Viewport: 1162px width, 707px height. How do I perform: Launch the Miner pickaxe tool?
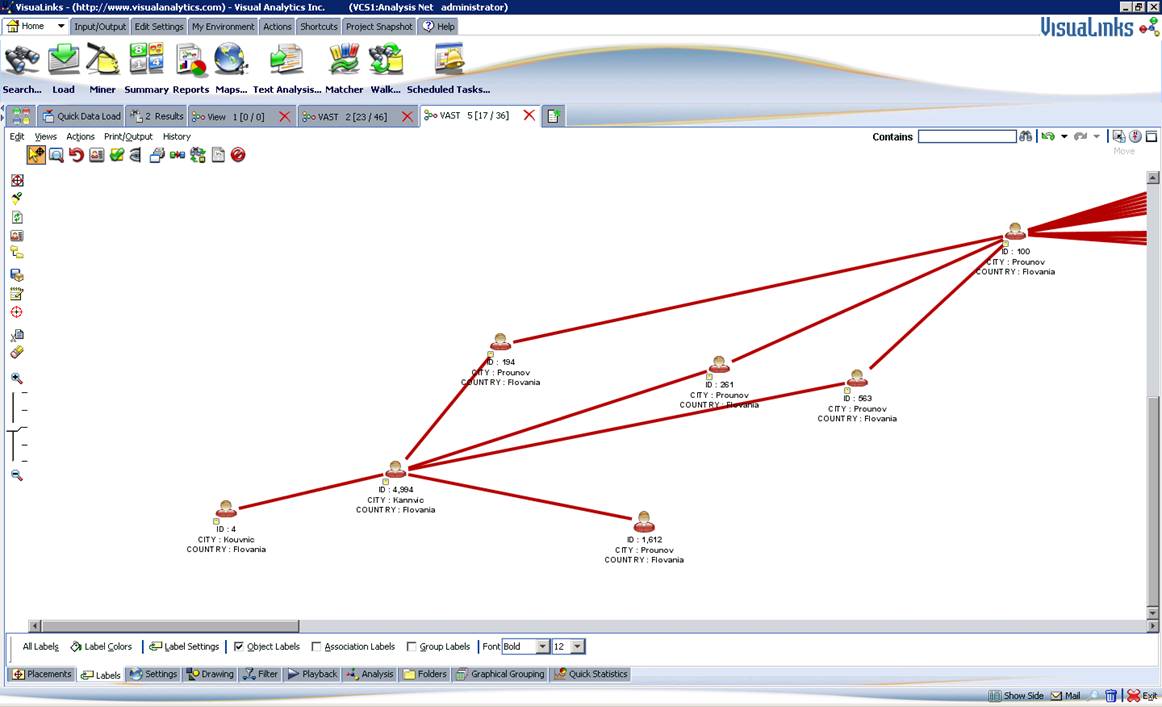pyautogui.click(x=102, y=59)
